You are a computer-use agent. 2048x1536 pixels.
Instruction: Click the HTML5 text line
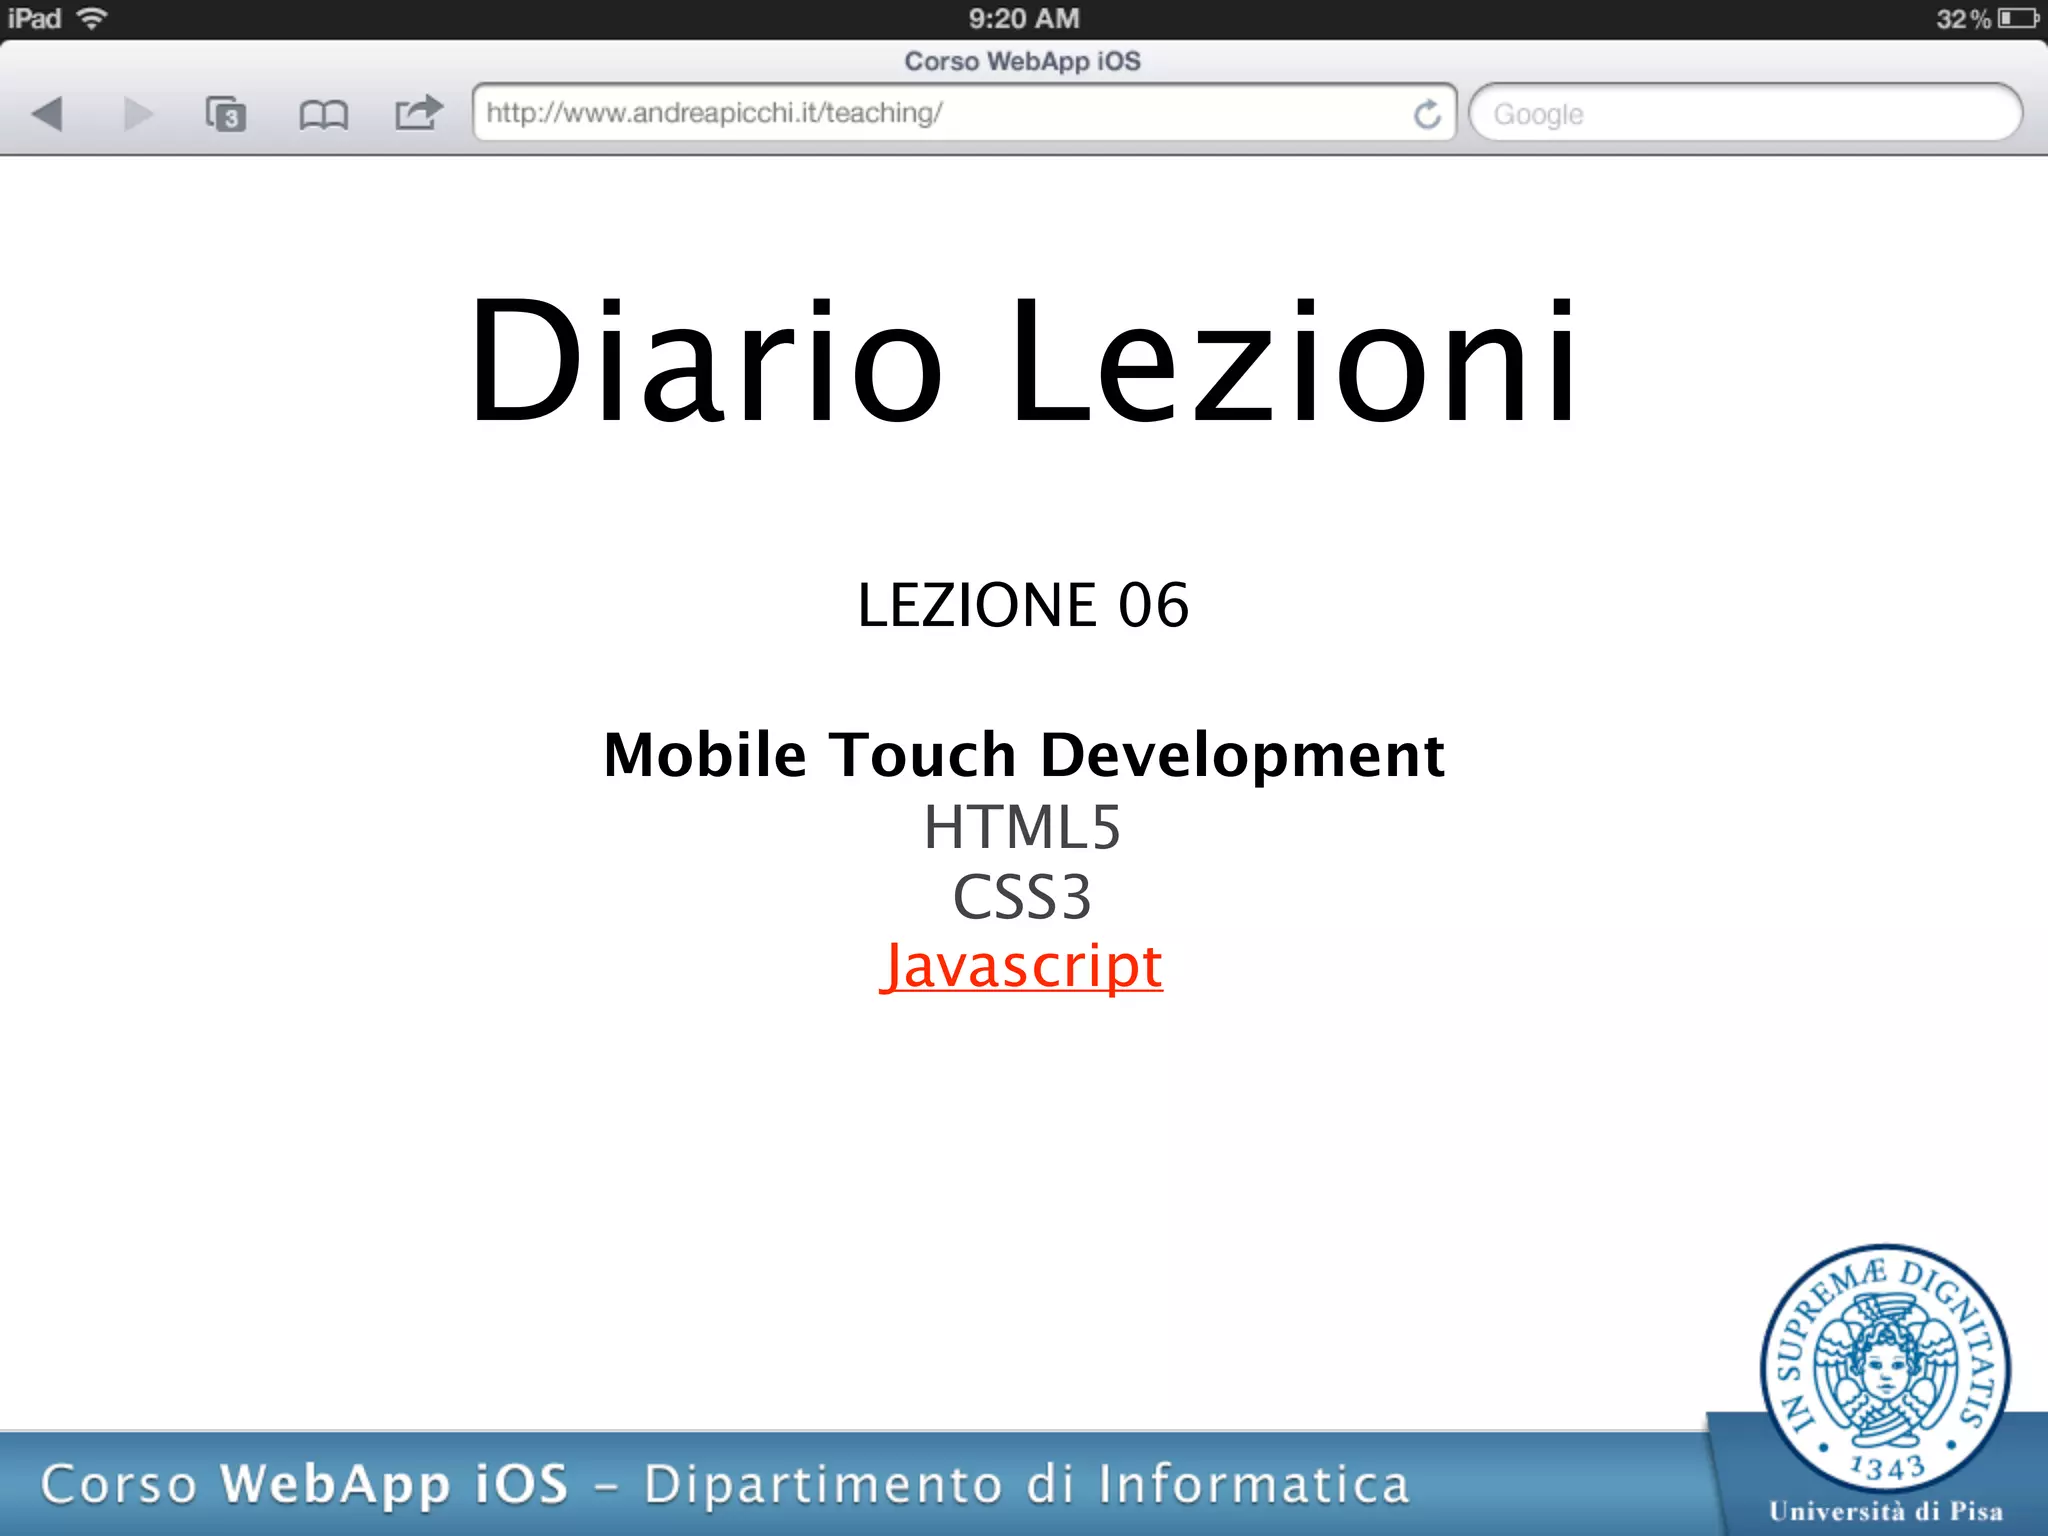tap(1022, 828)
